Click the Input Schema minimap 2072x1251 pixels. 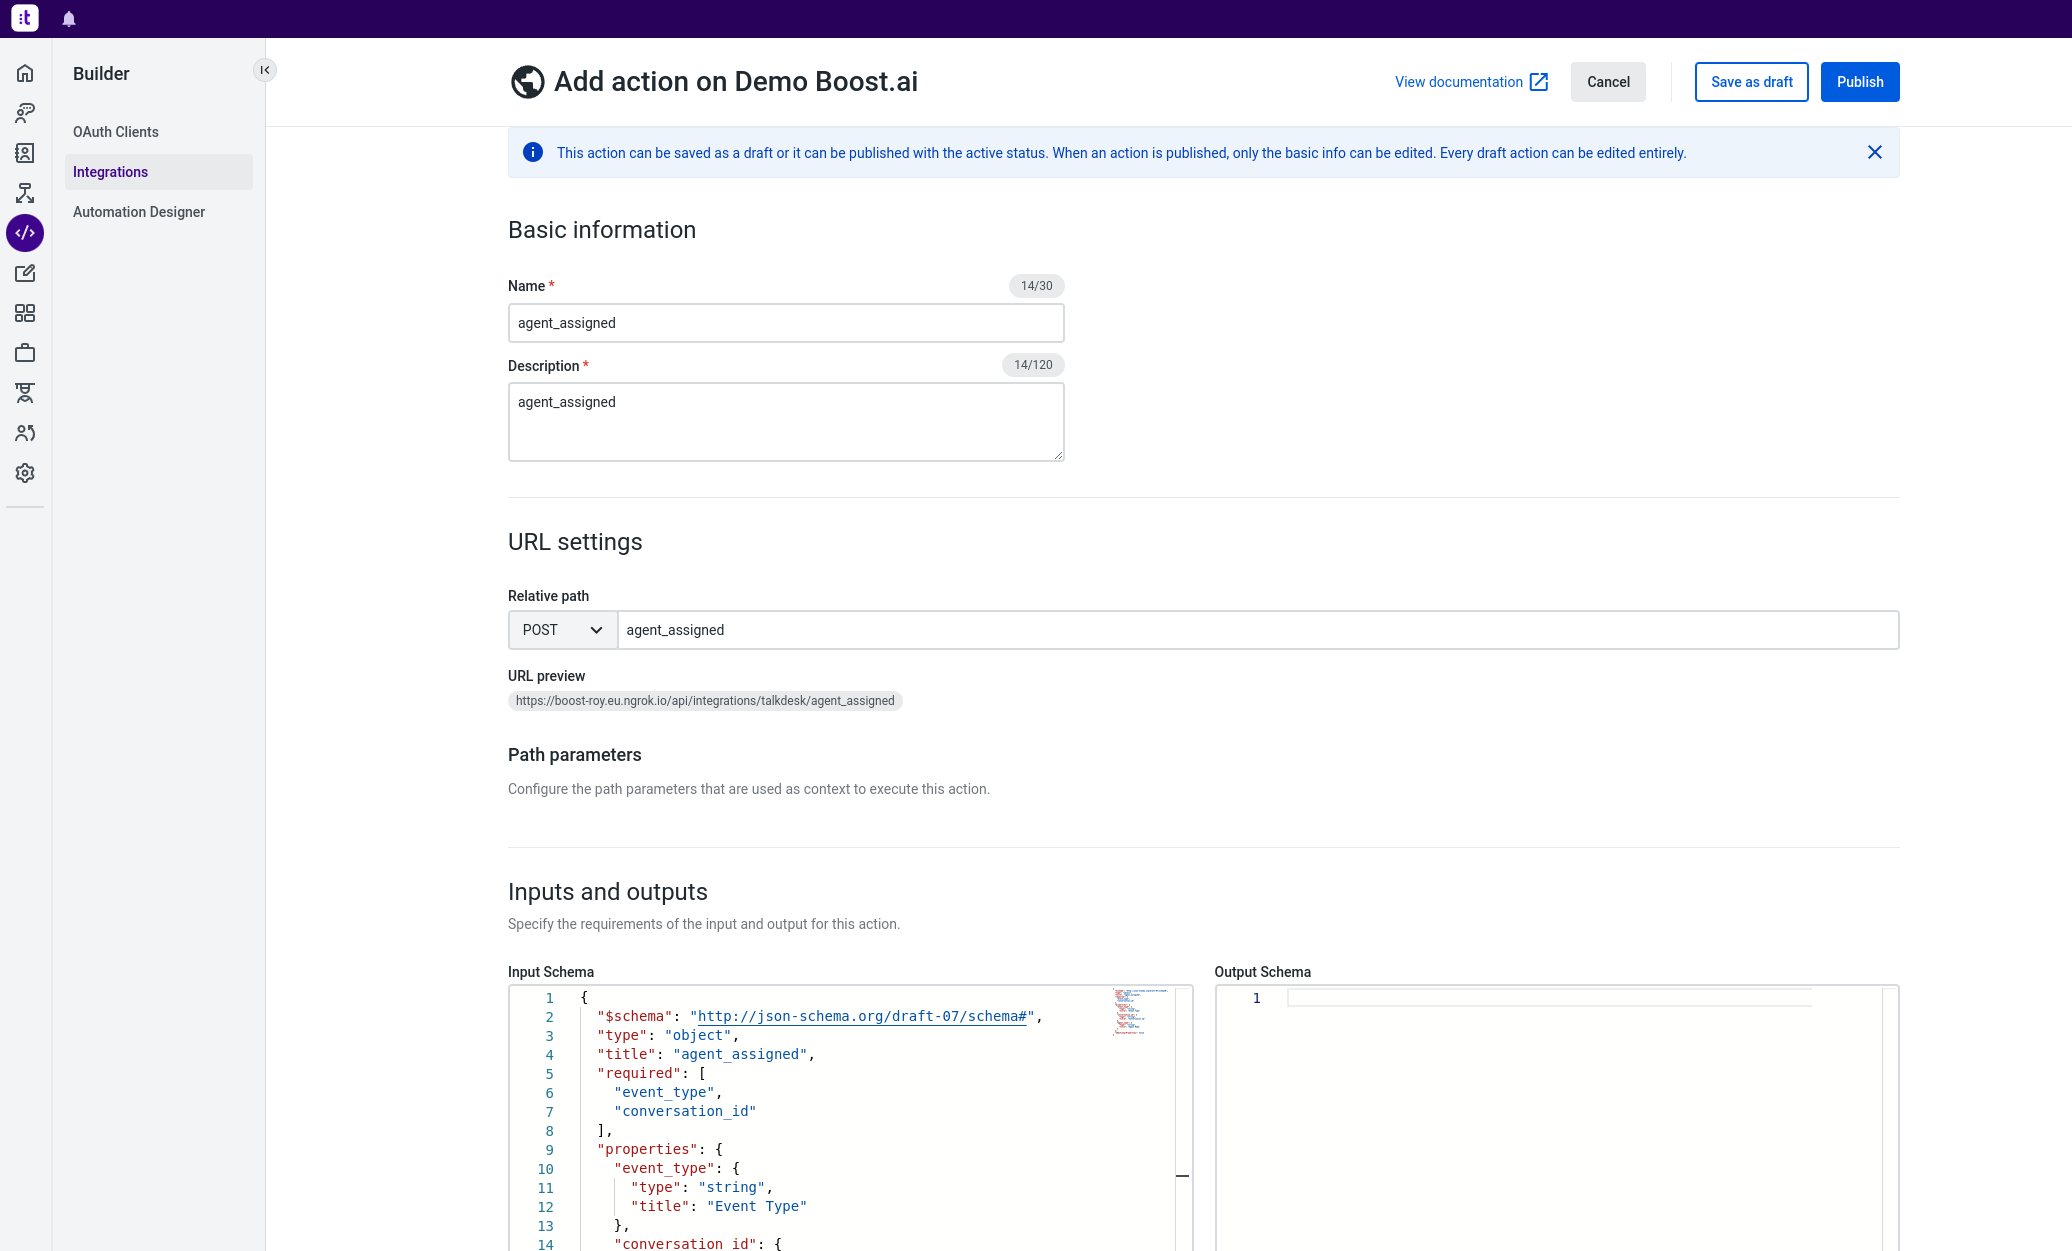point(1141,1011)
